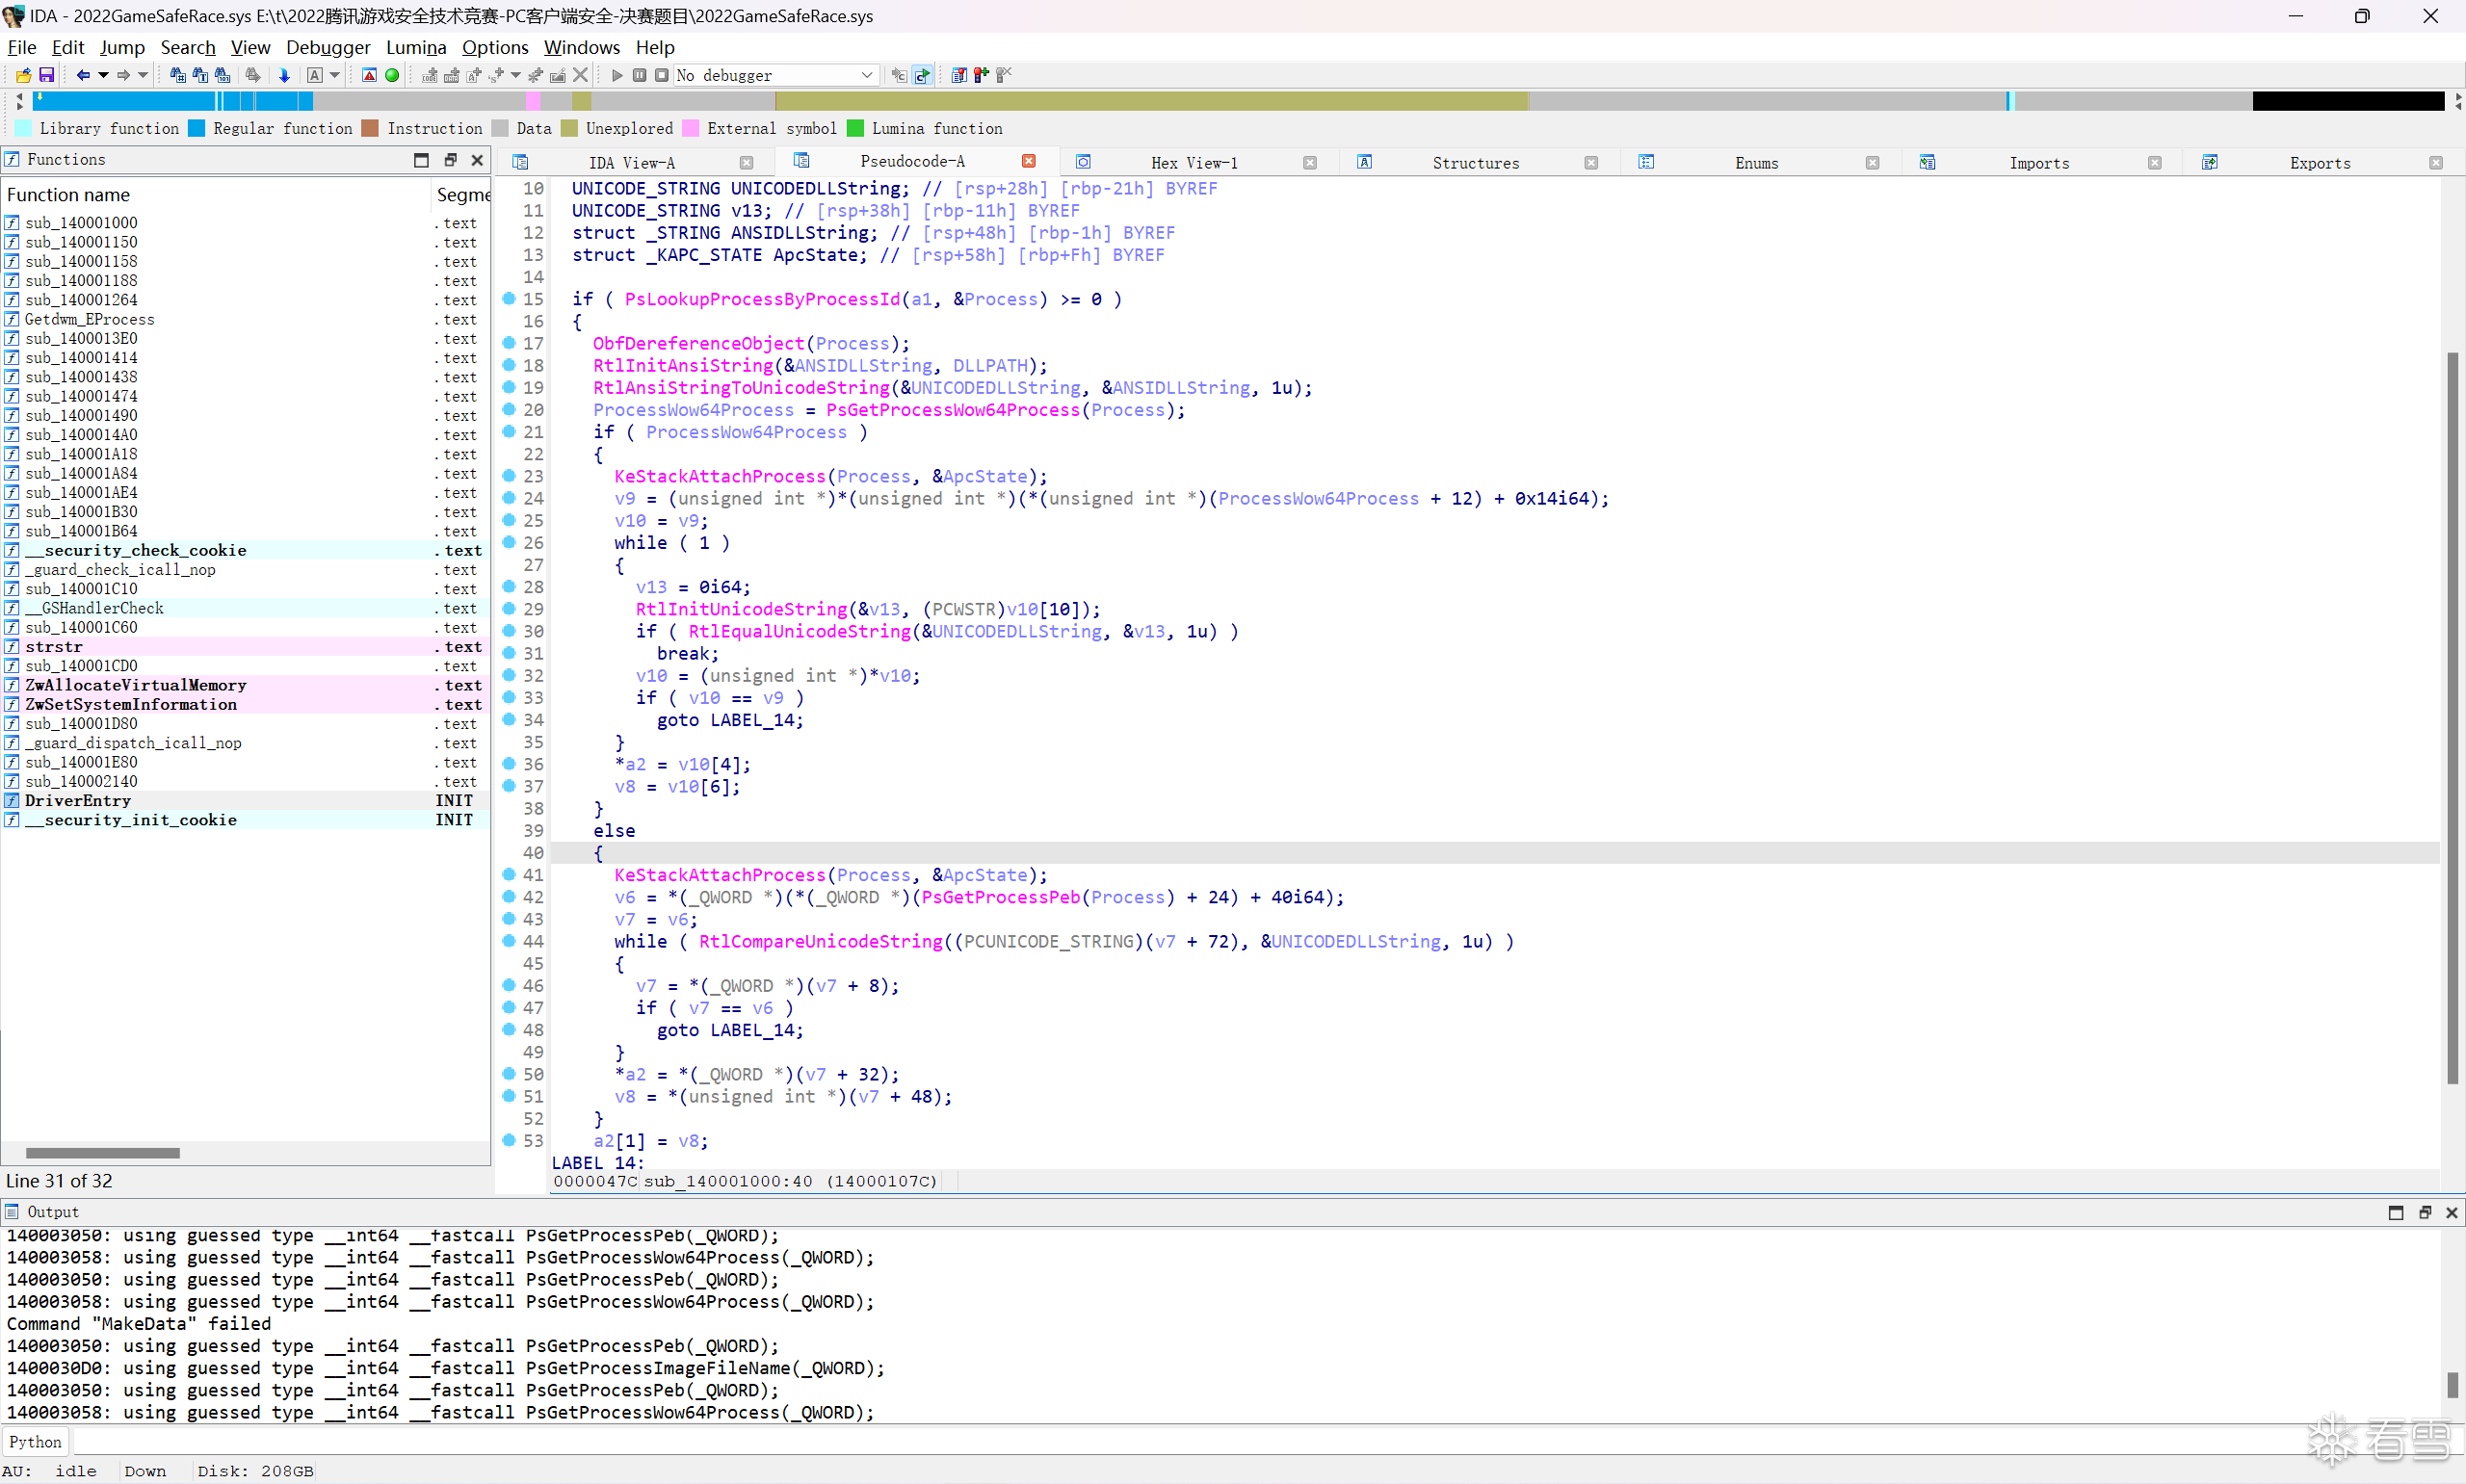The width and height of the screenshot is (2466, 1484).
Task: Open the Add breakpoint toolbar icon
Action: click(x=981, y=75)
